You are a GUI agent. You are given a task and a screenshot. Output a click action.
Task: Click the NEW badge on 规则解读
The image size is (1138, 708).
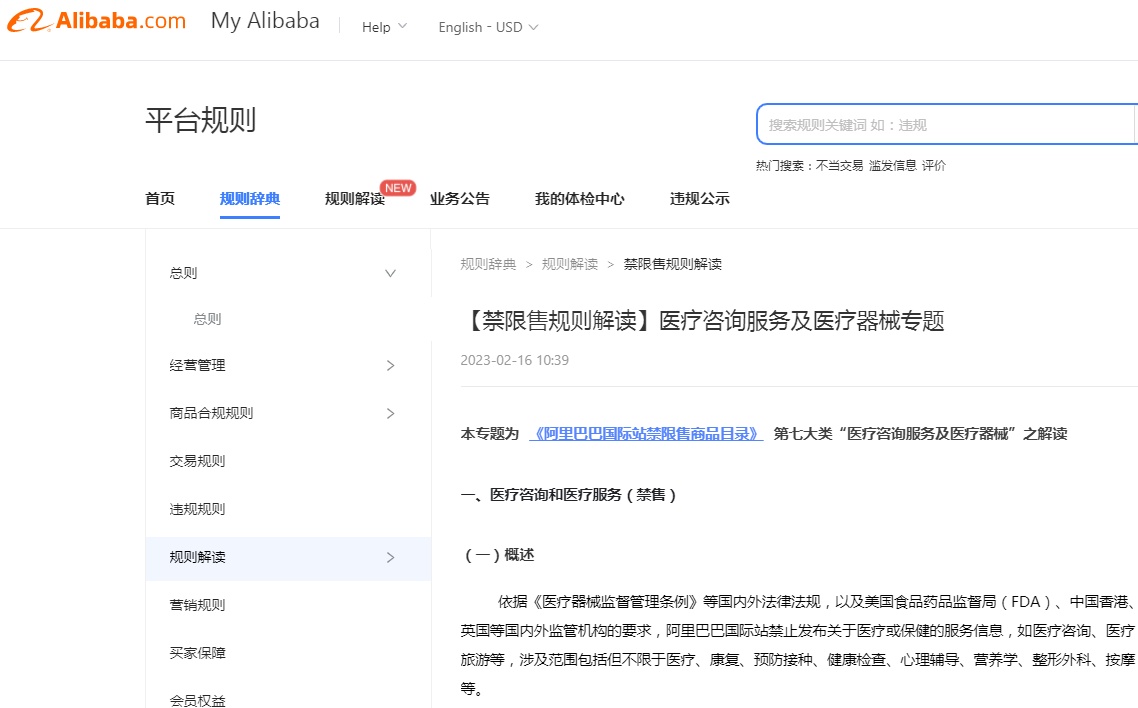(398, 188)
